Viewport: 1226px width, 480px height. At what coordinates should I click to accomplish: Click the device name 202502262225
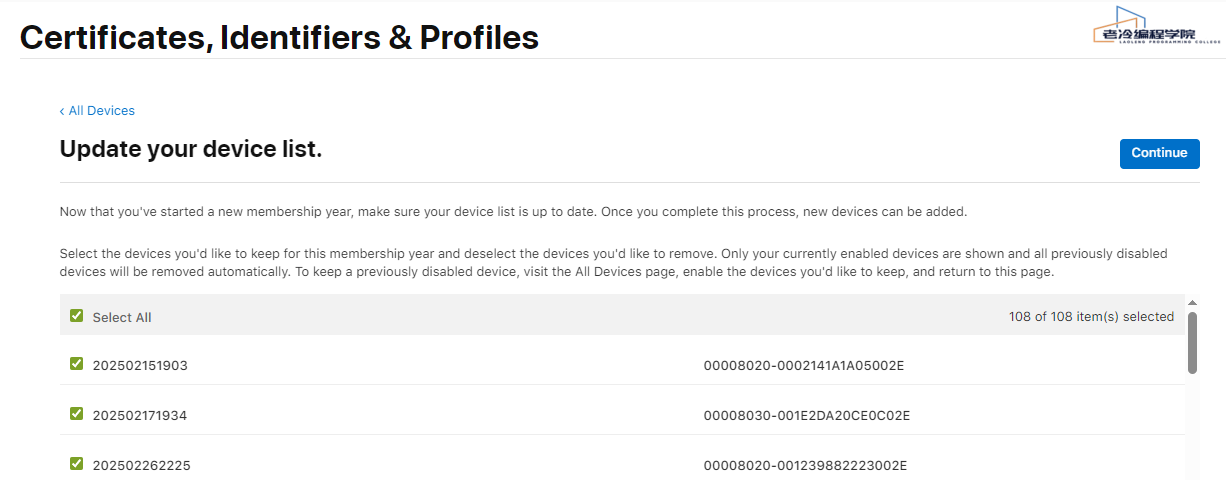[x=142, y=465]
